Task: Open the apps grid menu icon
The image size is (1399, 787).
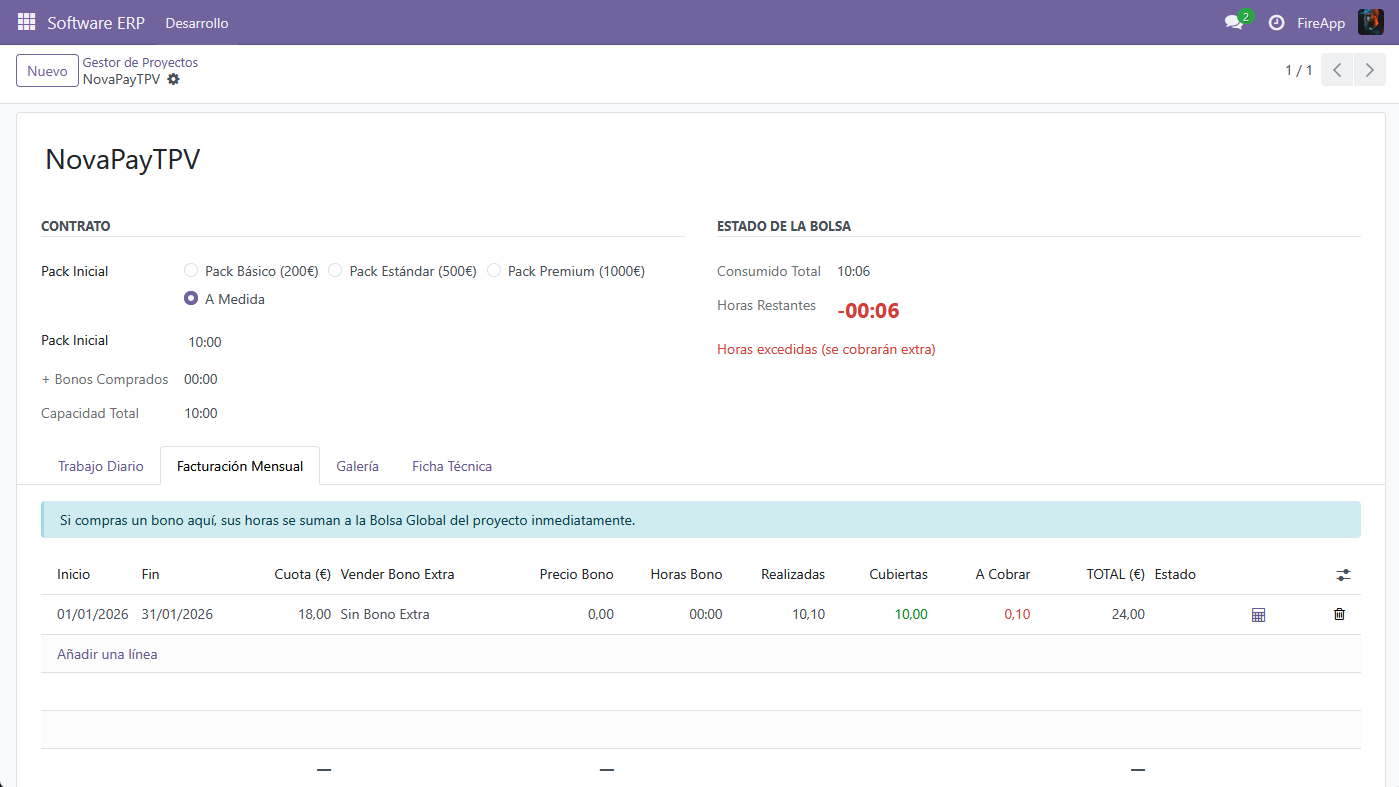Action: tap(26, 22)
